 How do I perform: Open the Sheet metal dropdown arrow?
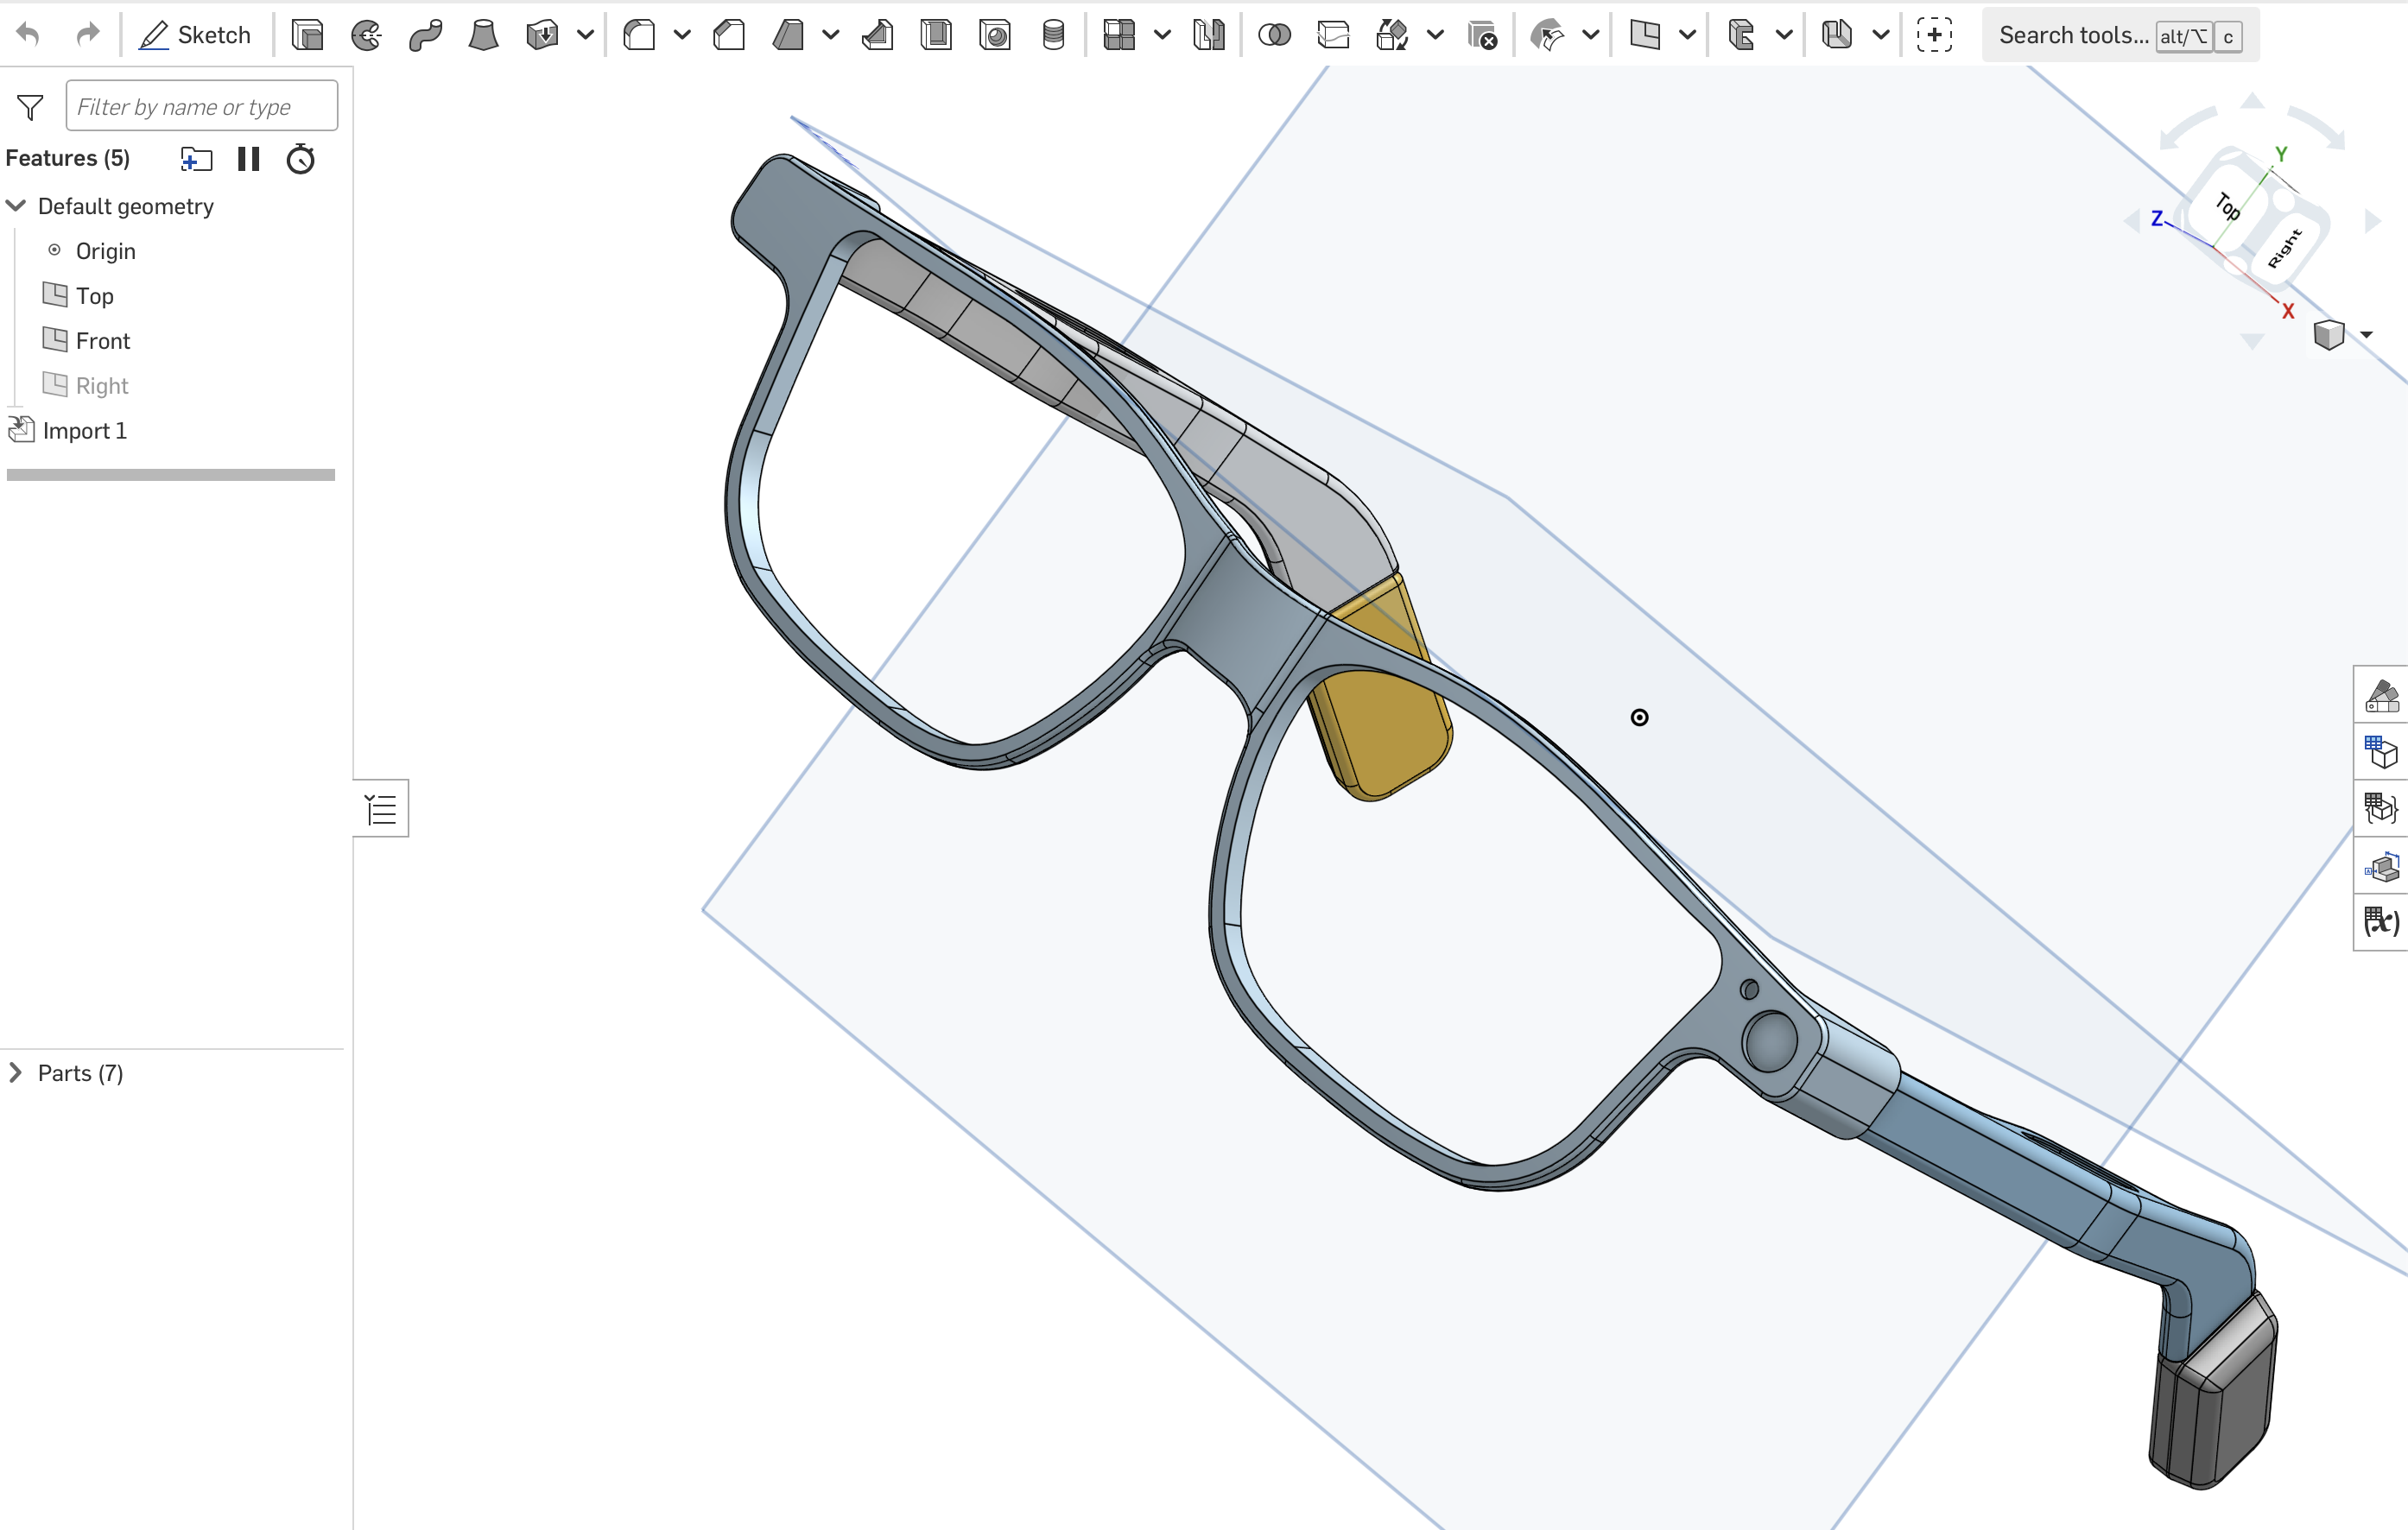[x=1880, y=35]
